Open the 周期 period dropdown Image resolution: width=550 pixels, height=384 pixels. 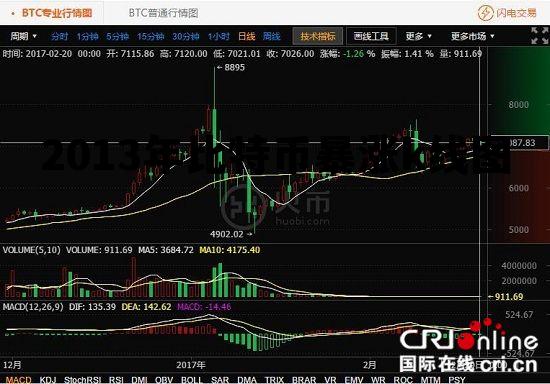point(23,36)
